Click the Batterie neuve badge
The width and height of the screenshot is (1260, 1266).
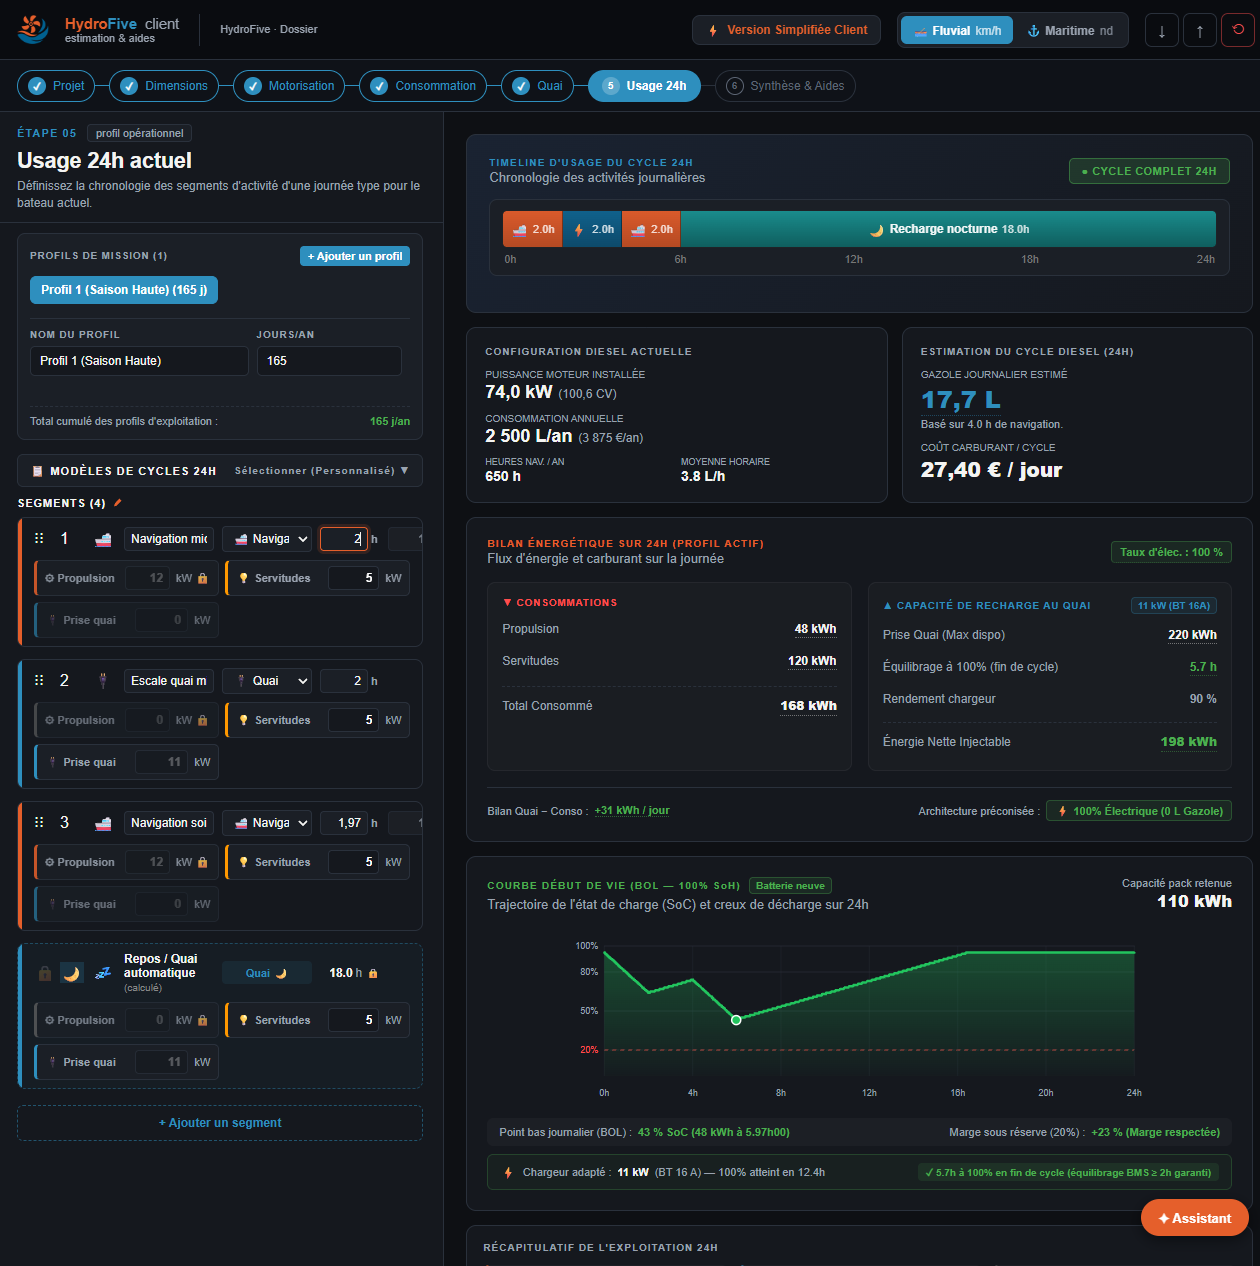click(790, 885)
